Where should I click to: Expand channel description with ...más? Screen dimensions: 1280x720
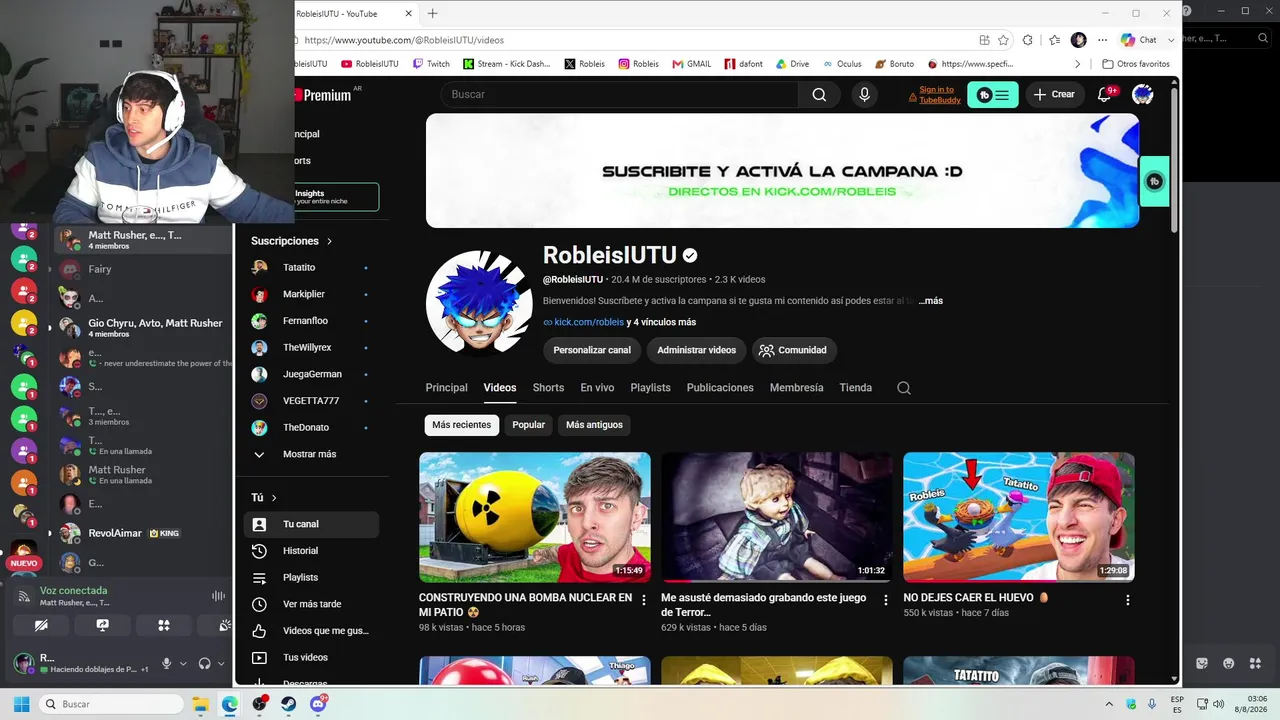point(930,301)
